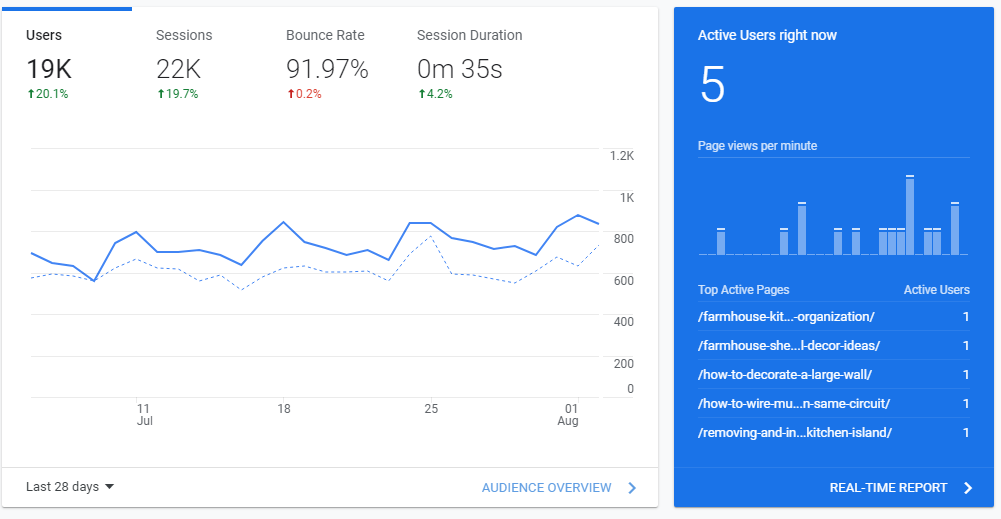Click the caret arrow next to Last 28 days
Viewport: 1001px width, 519px height.
click(109, 487)
